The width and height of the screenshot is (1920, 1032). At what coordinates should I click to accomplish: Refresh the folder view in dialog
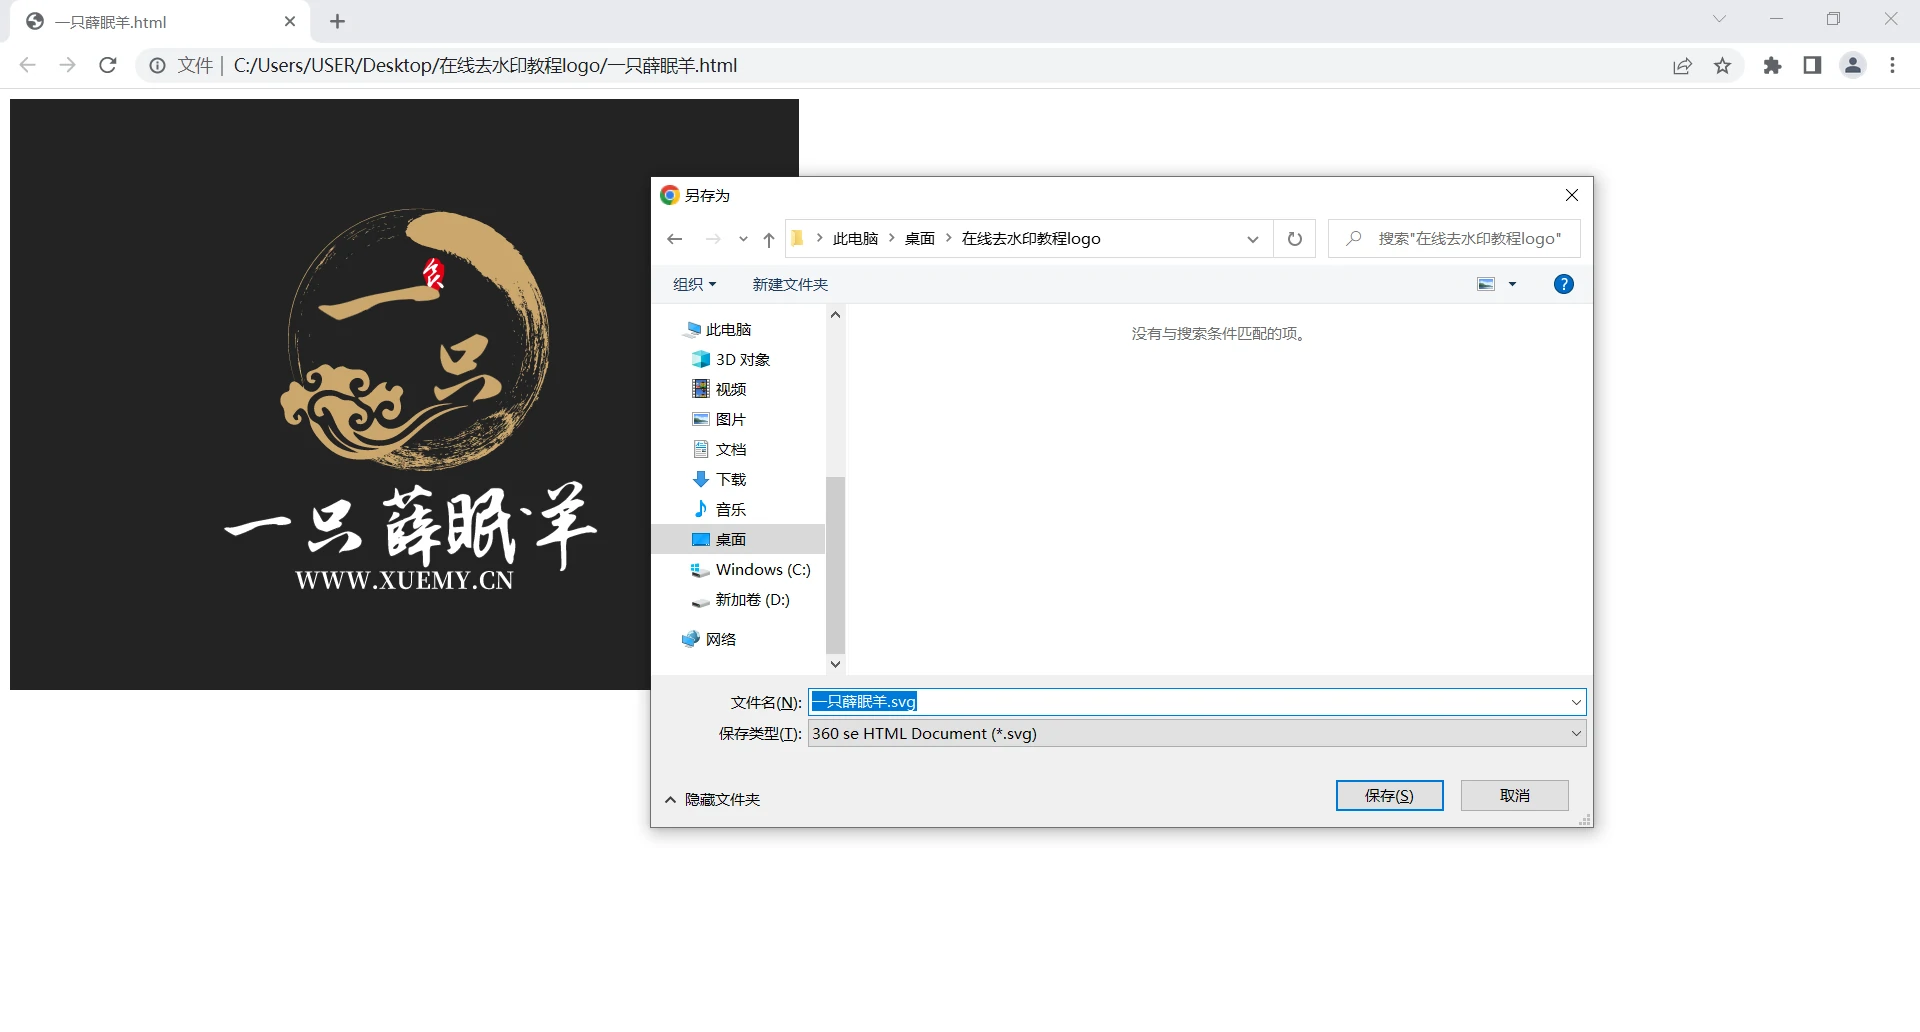[x=1295, y=239]
